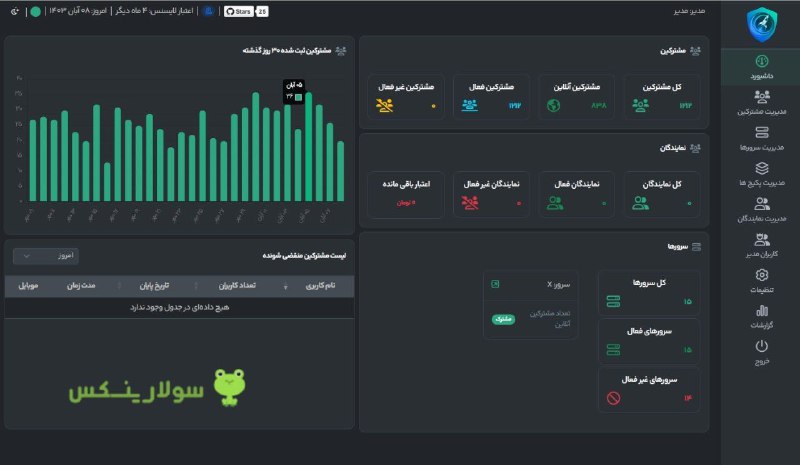Click the سرورها section header icon
The width and height of the screenshot is (800, 465).
pyautogui.click(x=696, y=247)
